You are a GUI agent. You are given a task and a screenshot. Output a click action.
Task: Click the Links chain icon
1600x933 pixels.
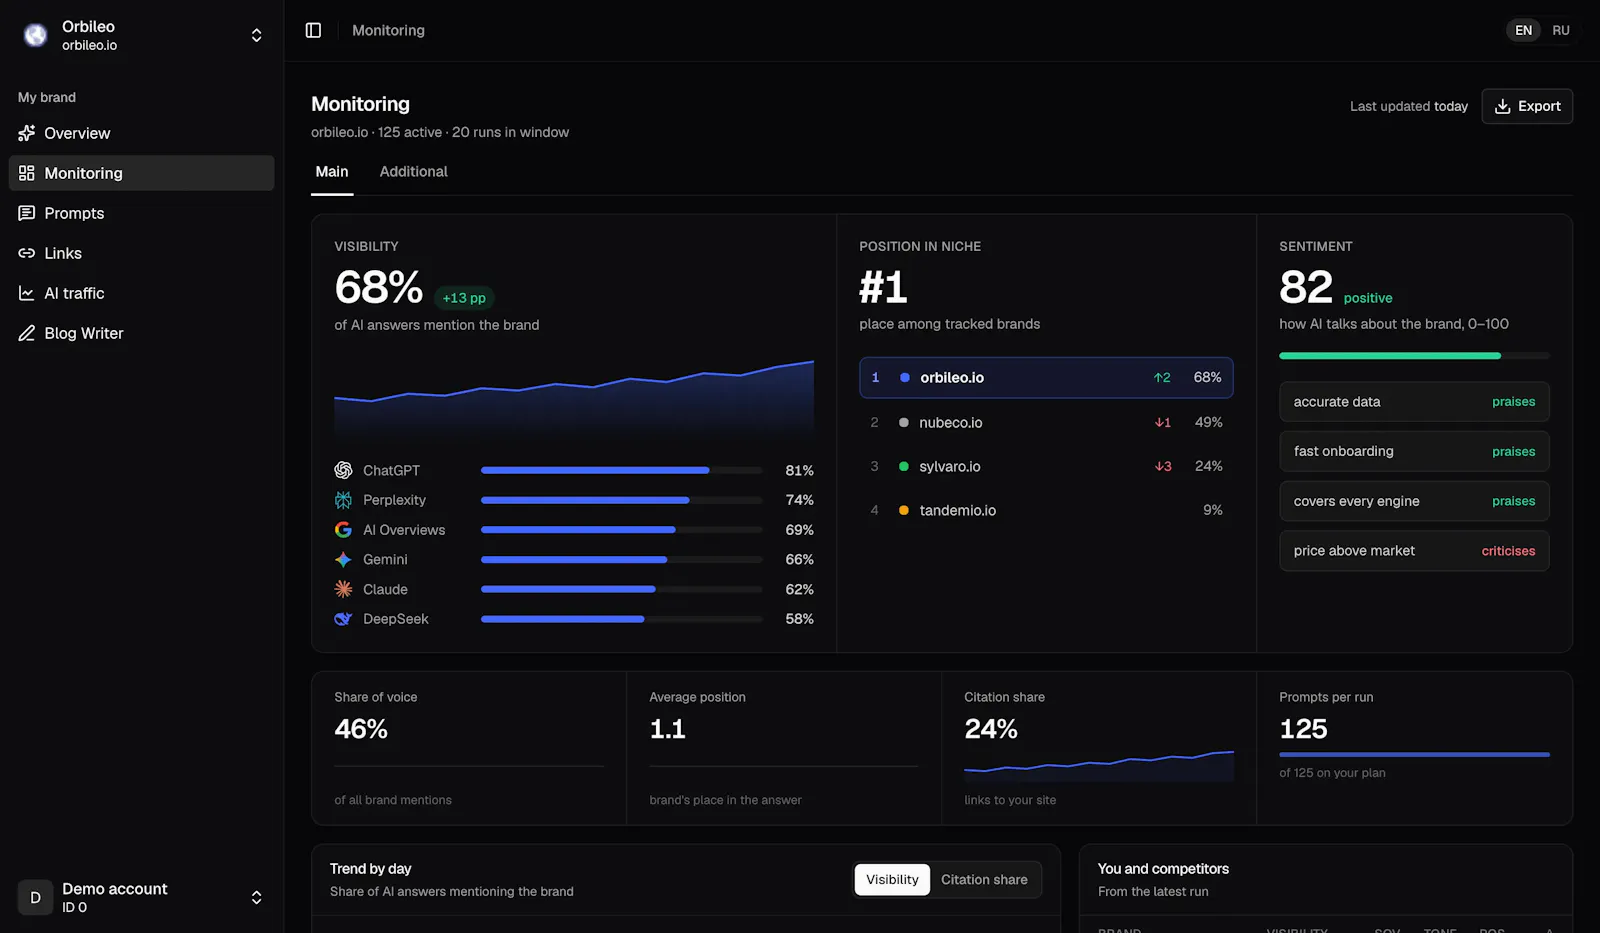27,253
